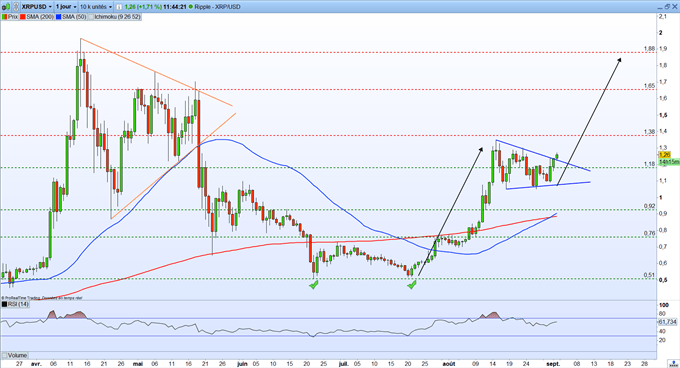The image size is (680, 368).
Task: Click the green status dot before Ripple
Action: (191, 7)
